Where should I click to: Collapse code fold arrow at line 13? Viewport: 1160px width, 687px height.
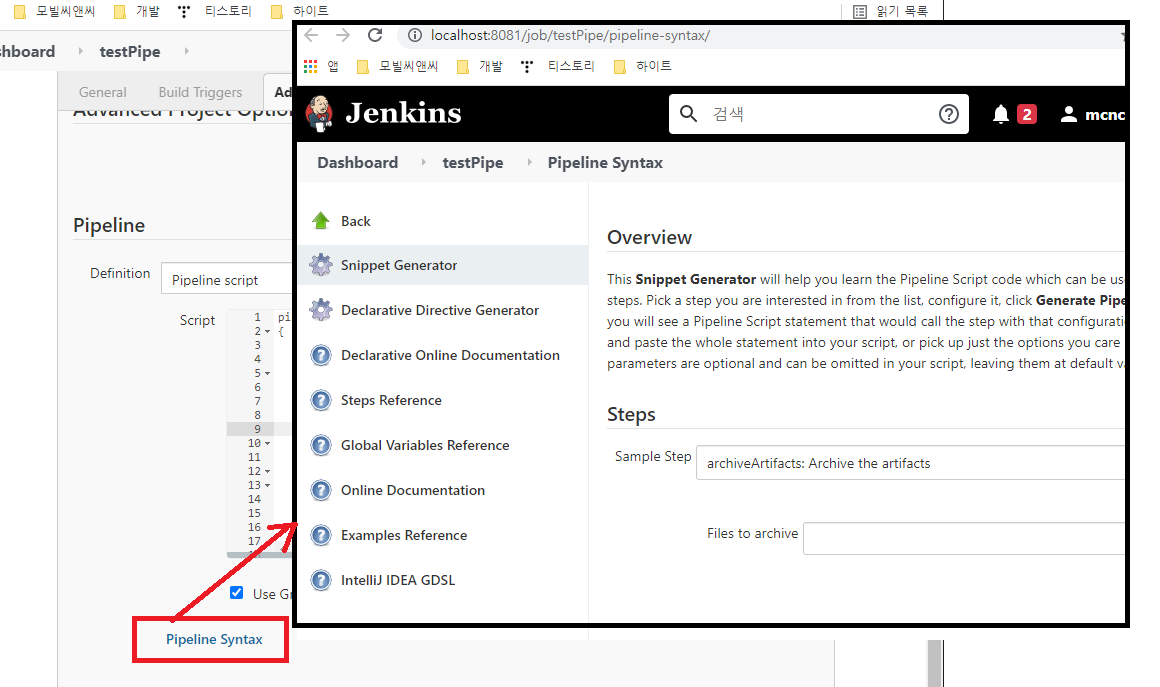(x=267, y=486)
